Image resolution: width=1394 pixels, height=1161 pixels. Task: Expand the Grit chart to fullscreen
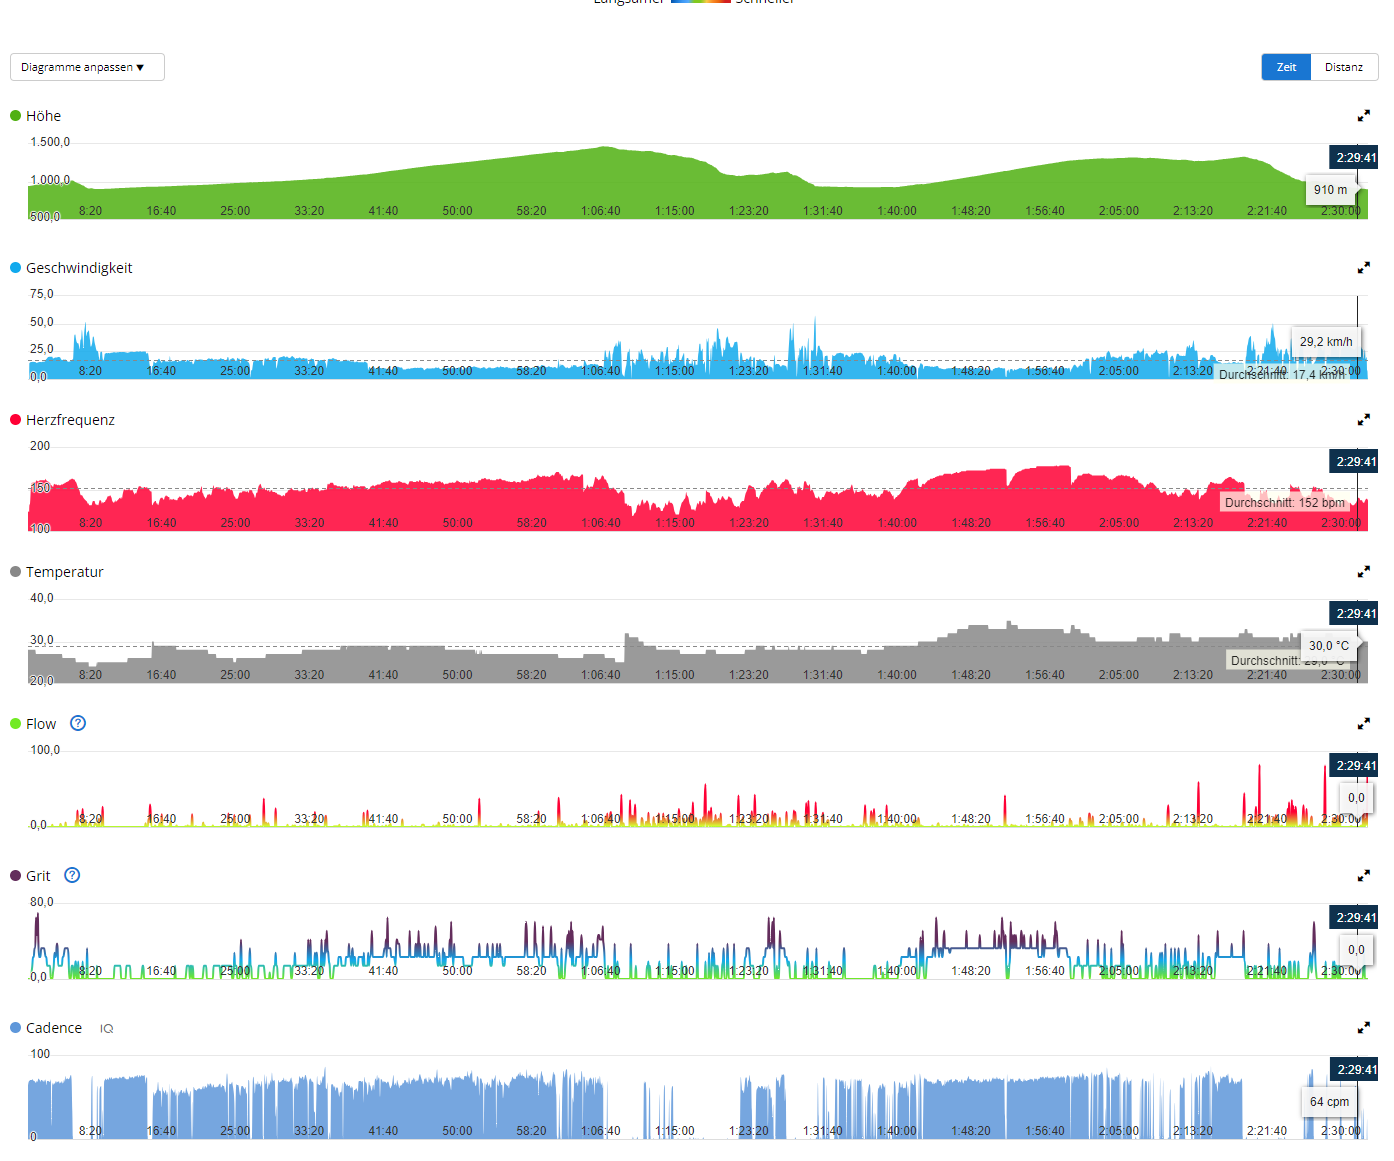pyautogui.click(x=1363, y=876)
